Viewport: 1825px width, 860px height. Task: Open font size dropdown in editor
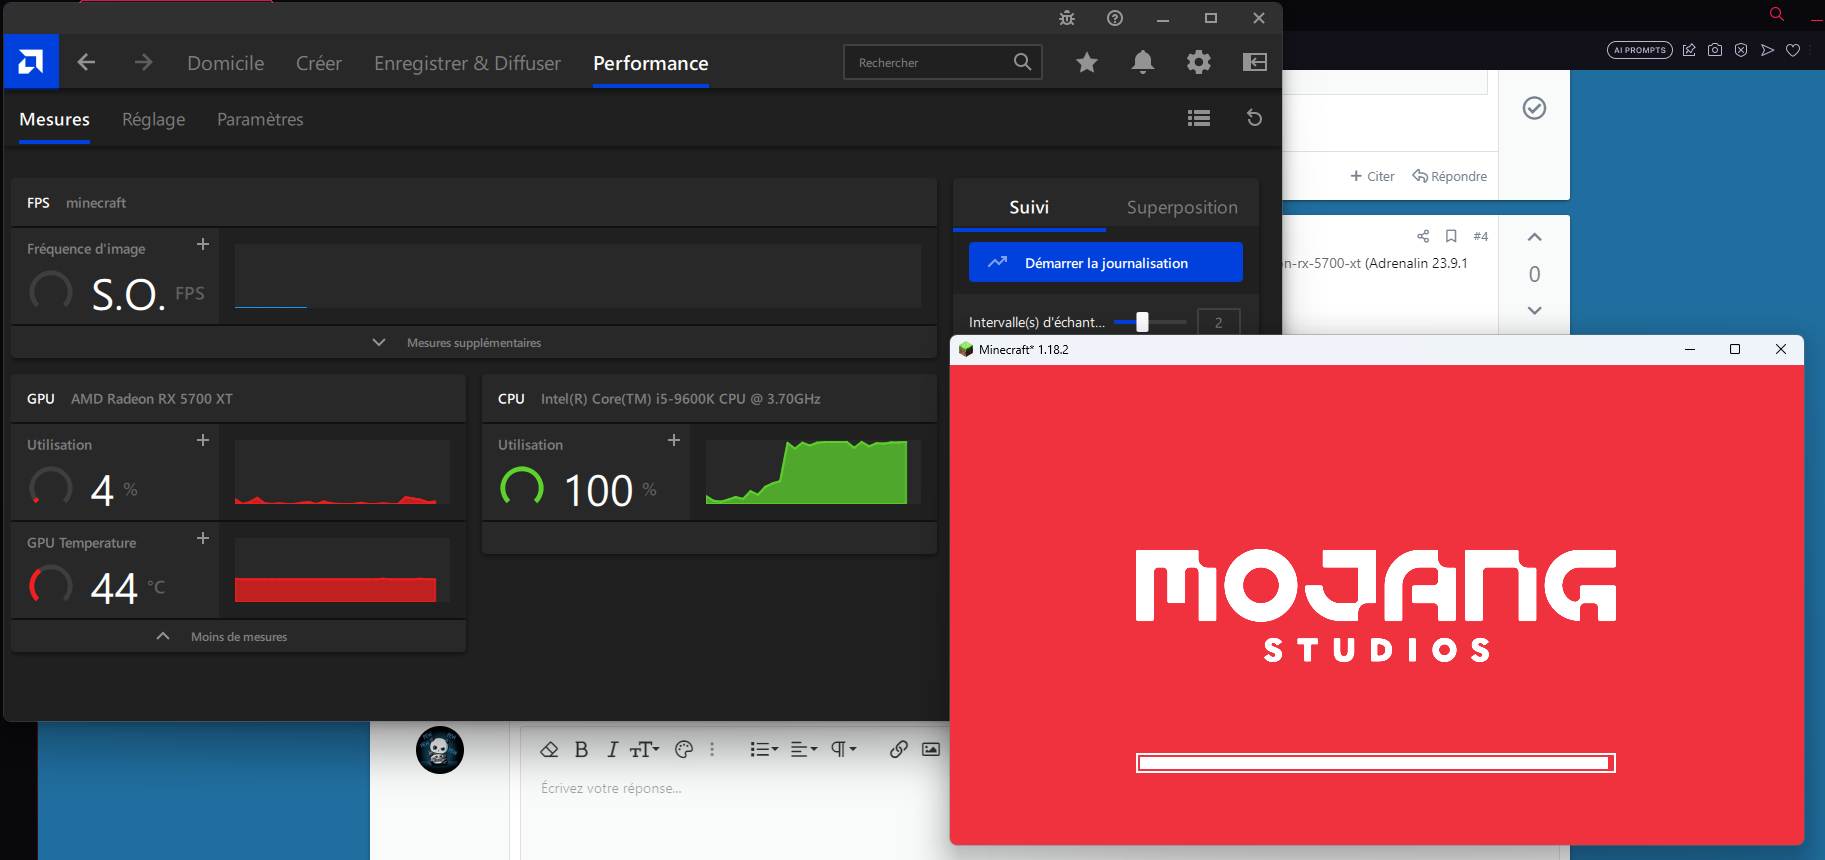pyautogui.click(x=645, y=749)
